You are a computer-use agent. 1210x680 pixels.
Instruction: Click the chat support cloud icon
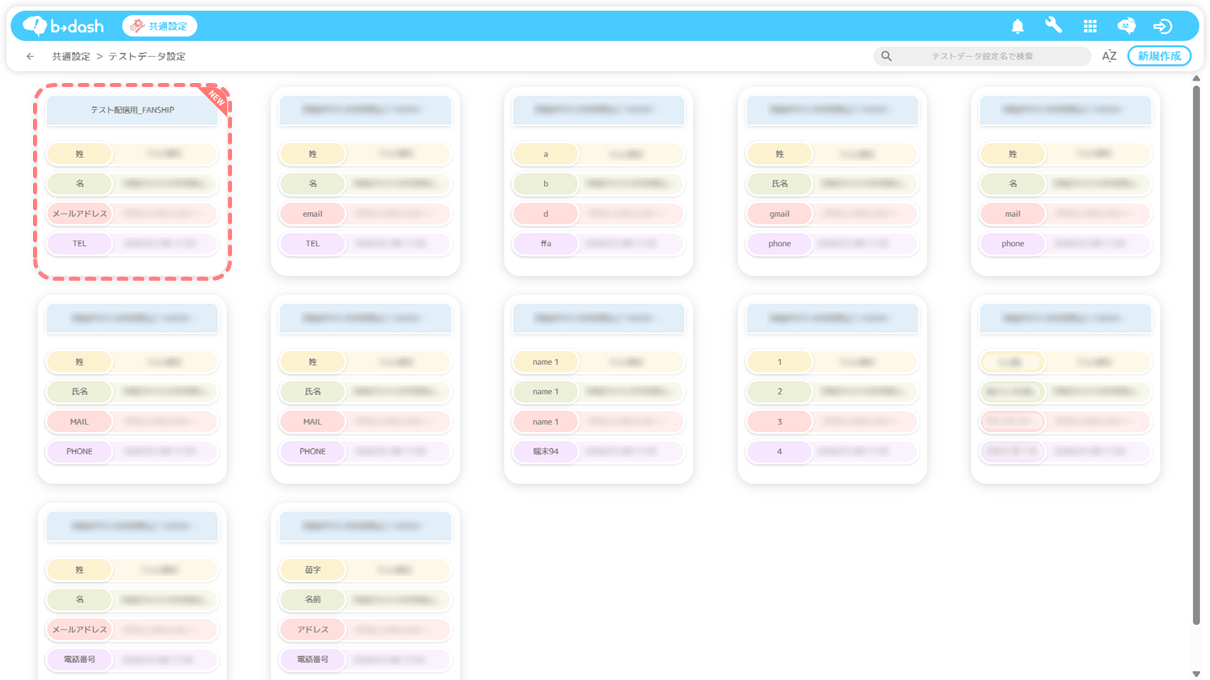click(x=1126, y=26)
